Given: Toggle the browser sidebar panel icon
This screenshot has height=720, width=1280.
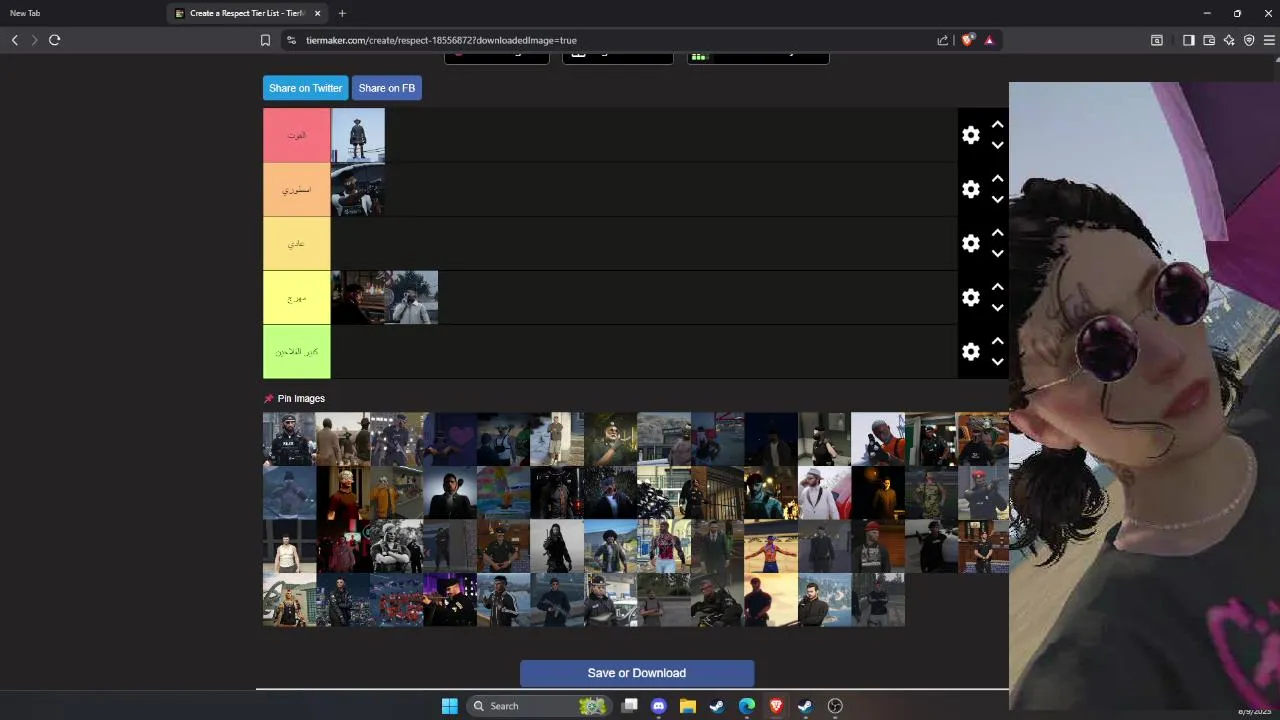Looking at the screenshot, I should point(1188,40).
